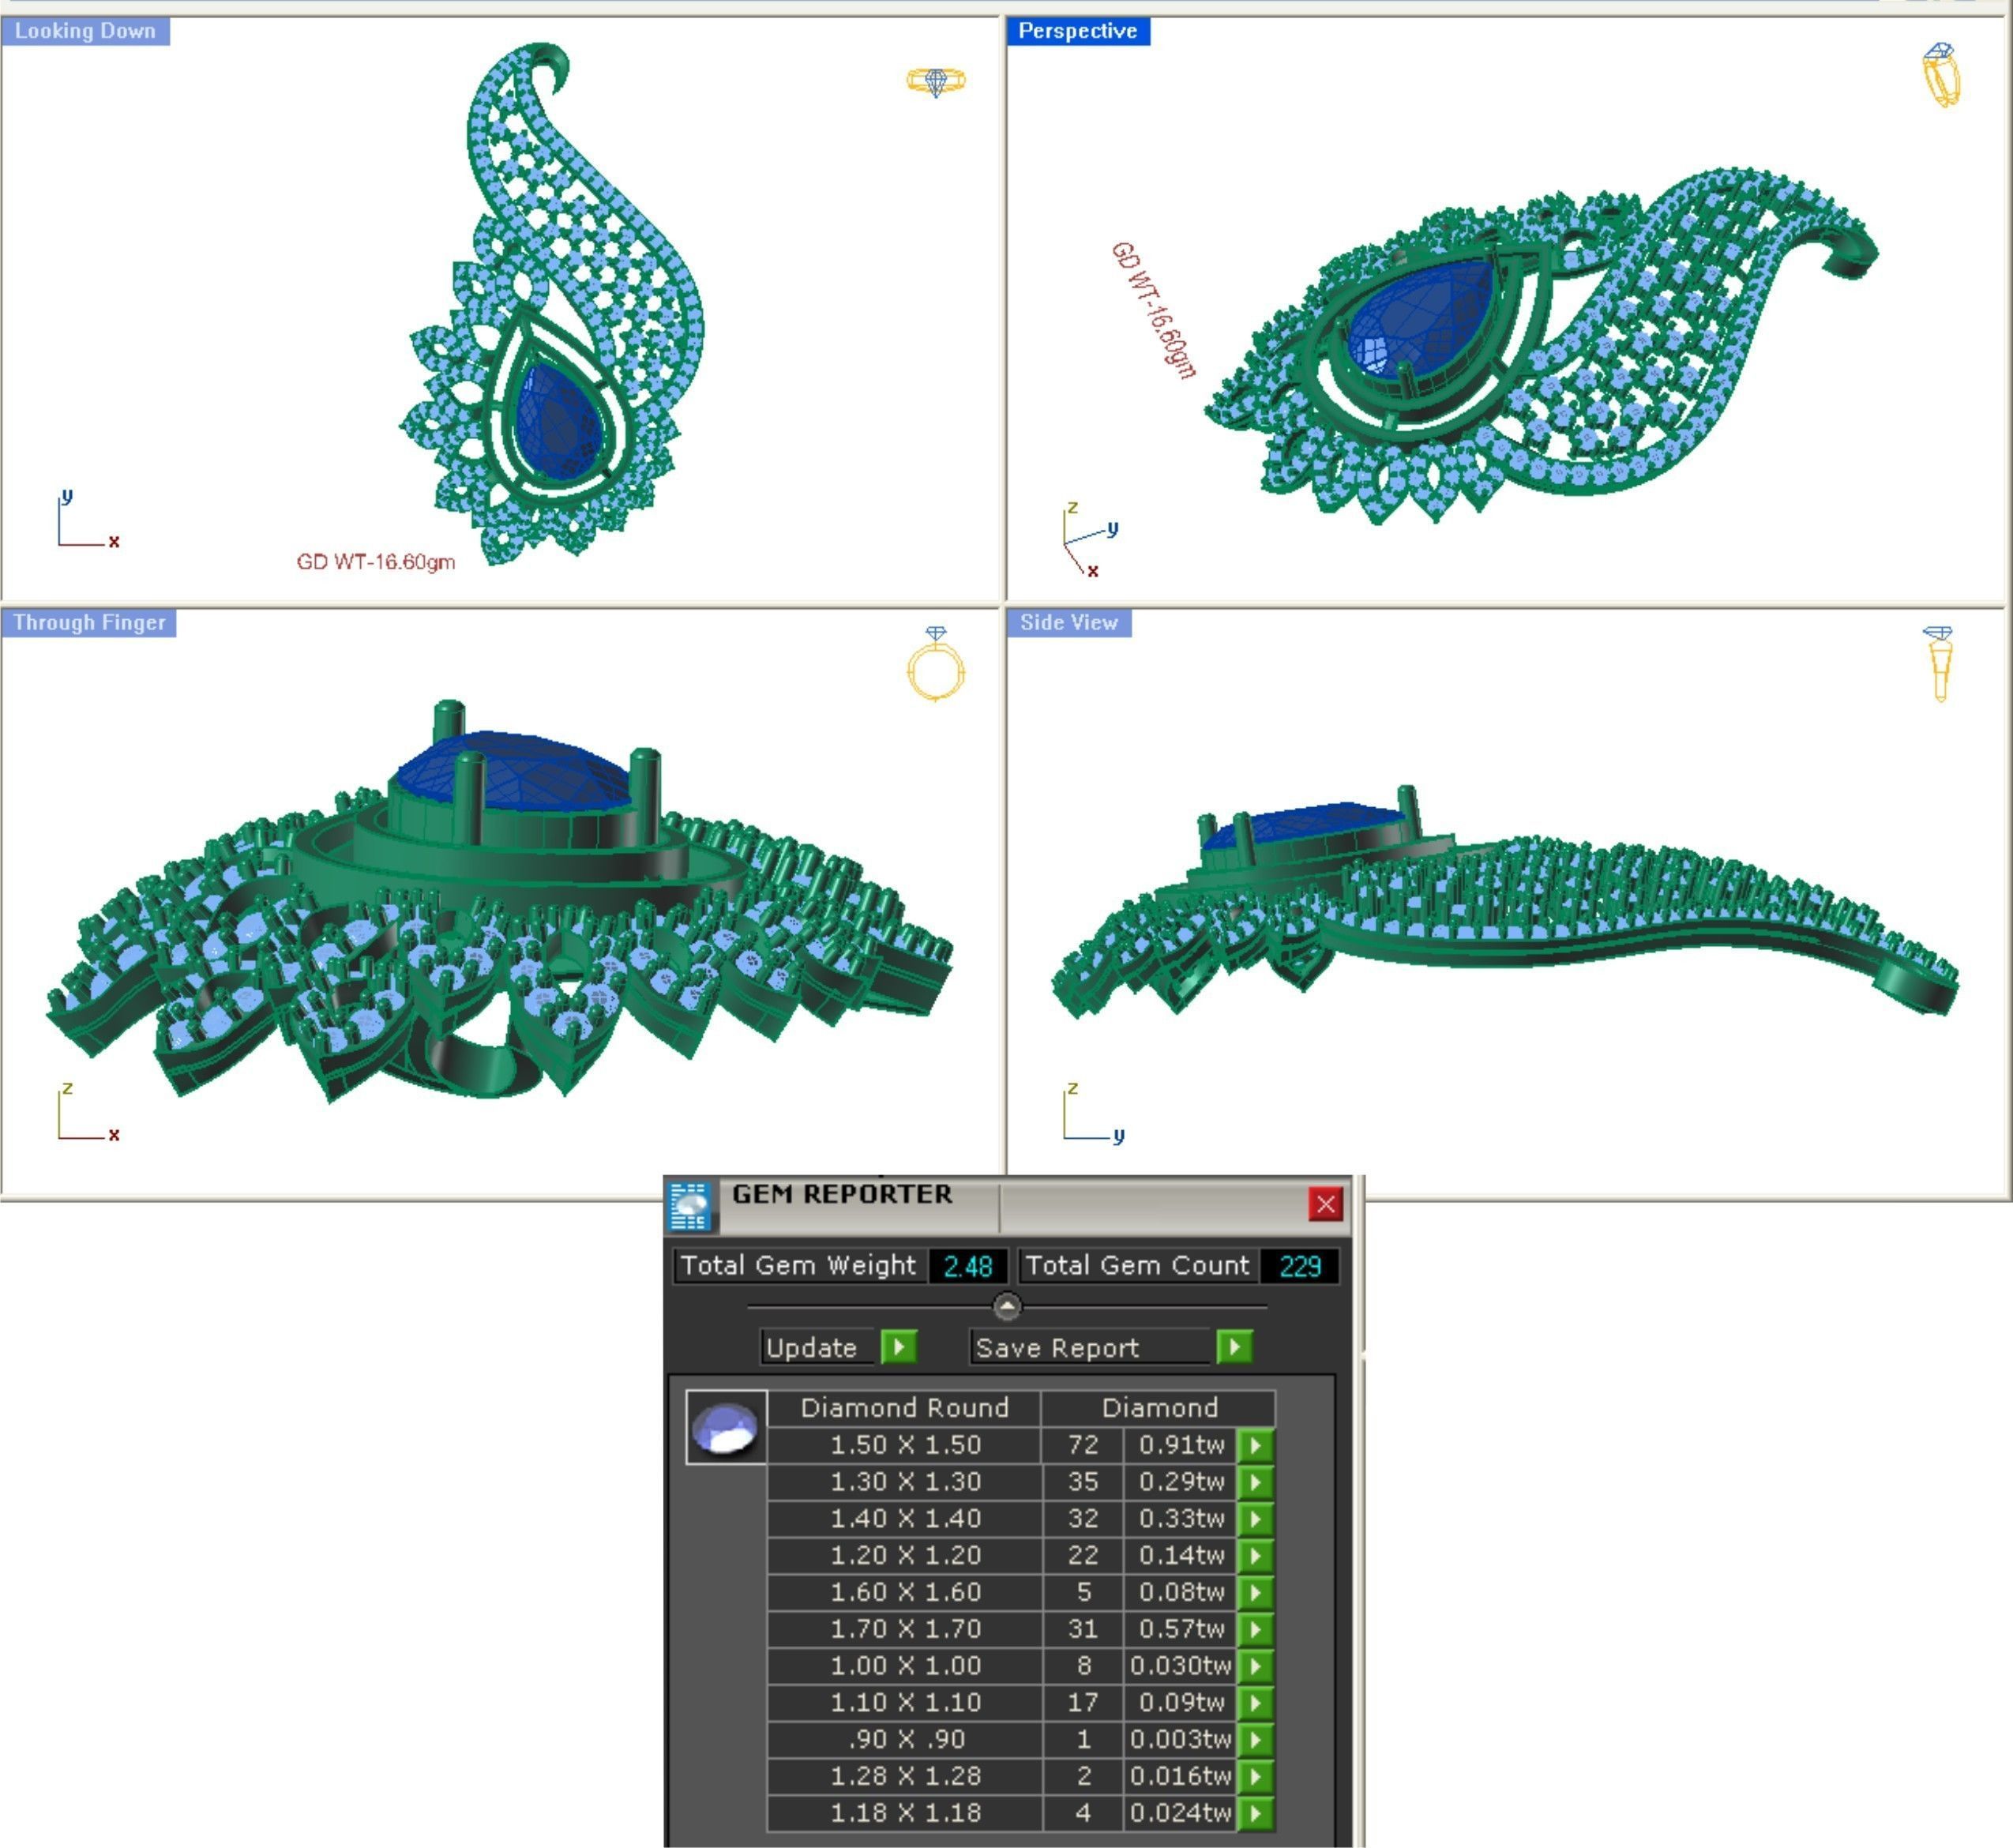Activate the Looking Down viewport label
Viewport: 2013px width, 1848px height.
(85, 31)
